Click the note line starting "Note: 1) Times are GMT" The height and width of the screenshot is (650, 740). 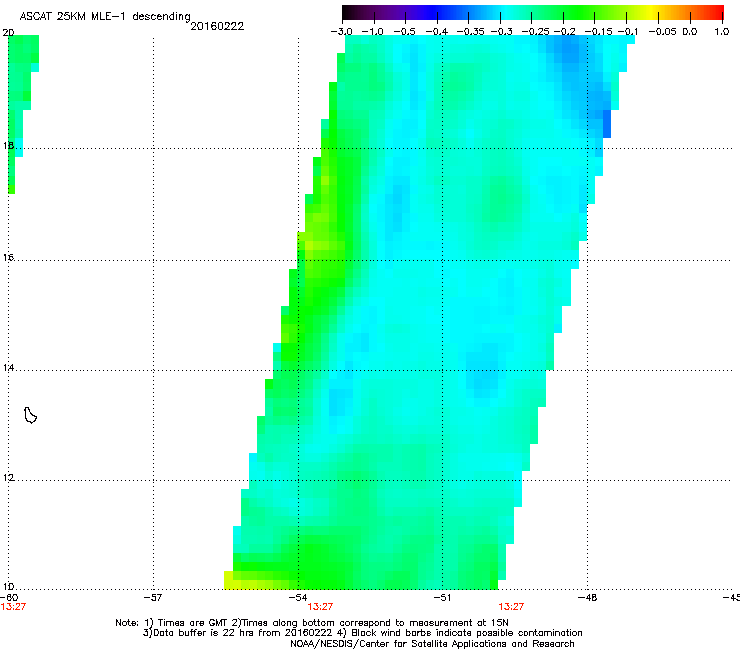311,623
